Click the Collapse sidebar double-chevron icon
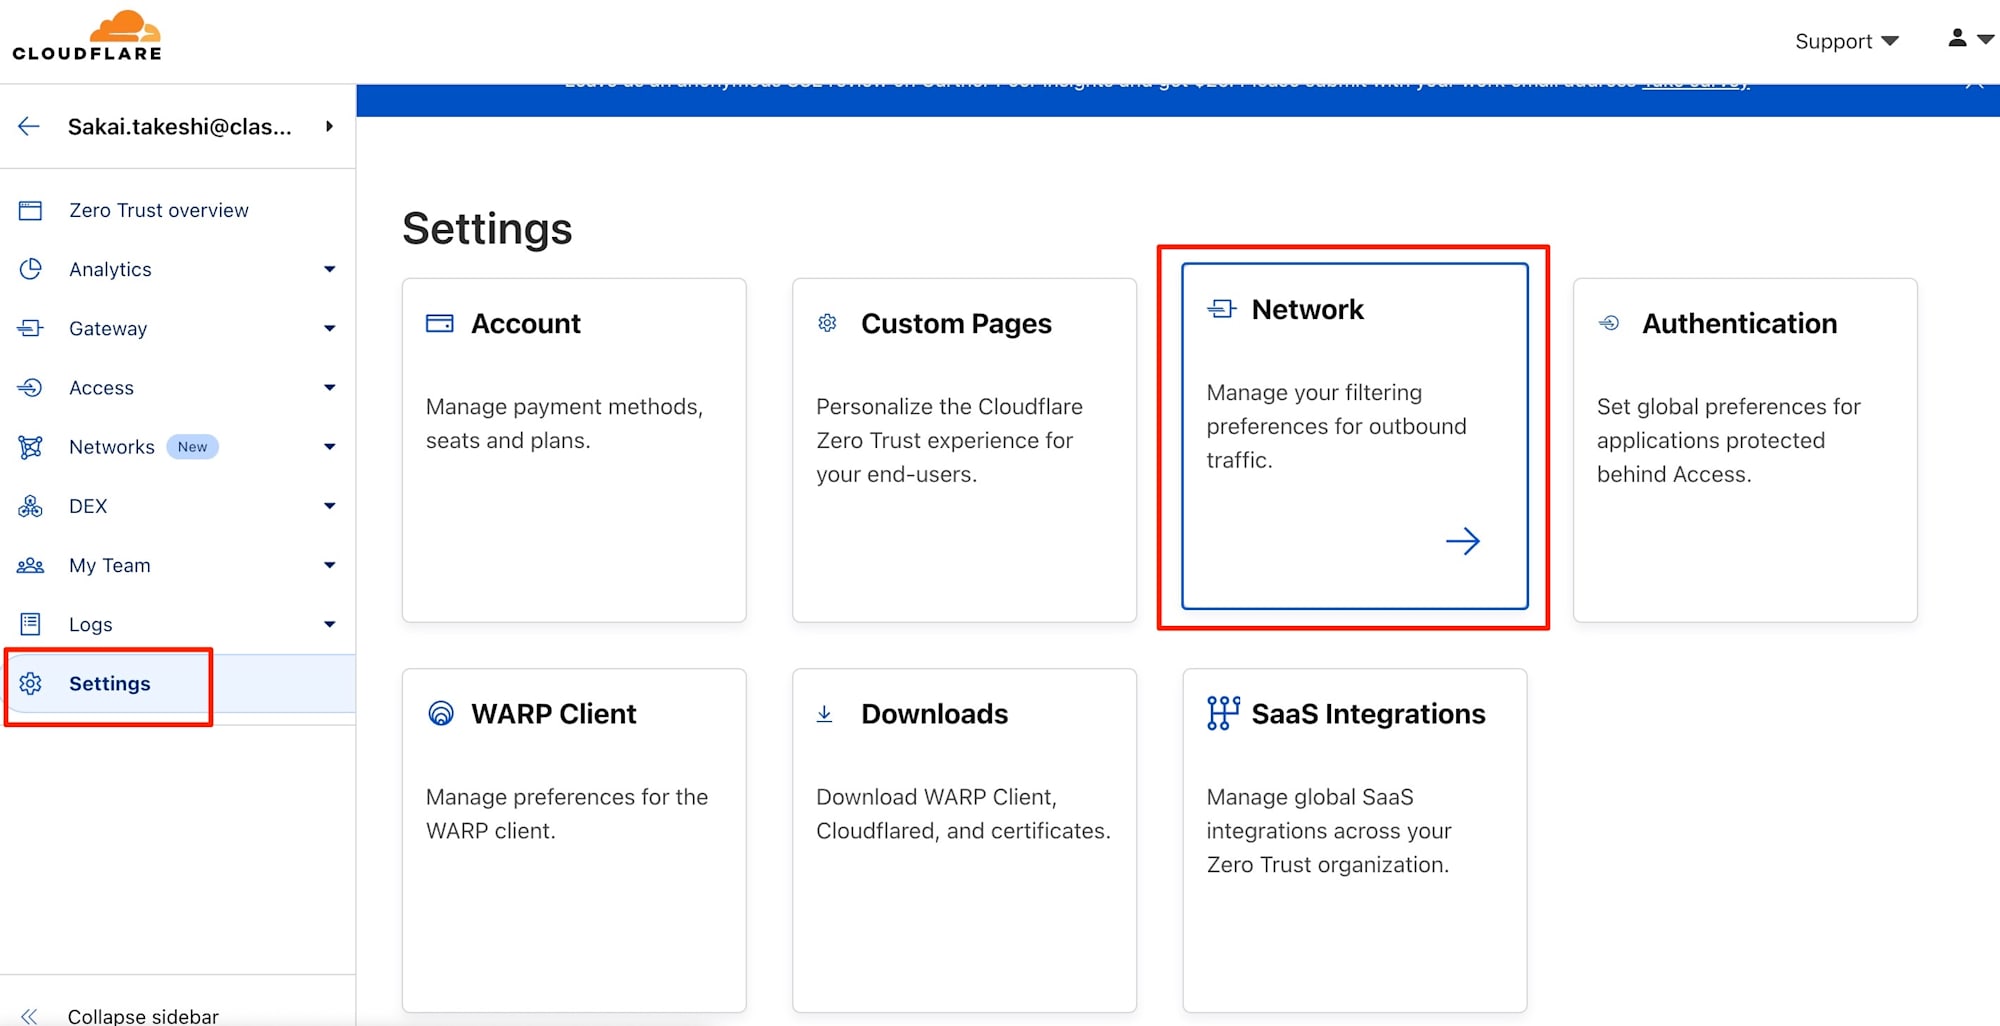Viewport: 2000px width, 1026px height. tap(29, 1016)
